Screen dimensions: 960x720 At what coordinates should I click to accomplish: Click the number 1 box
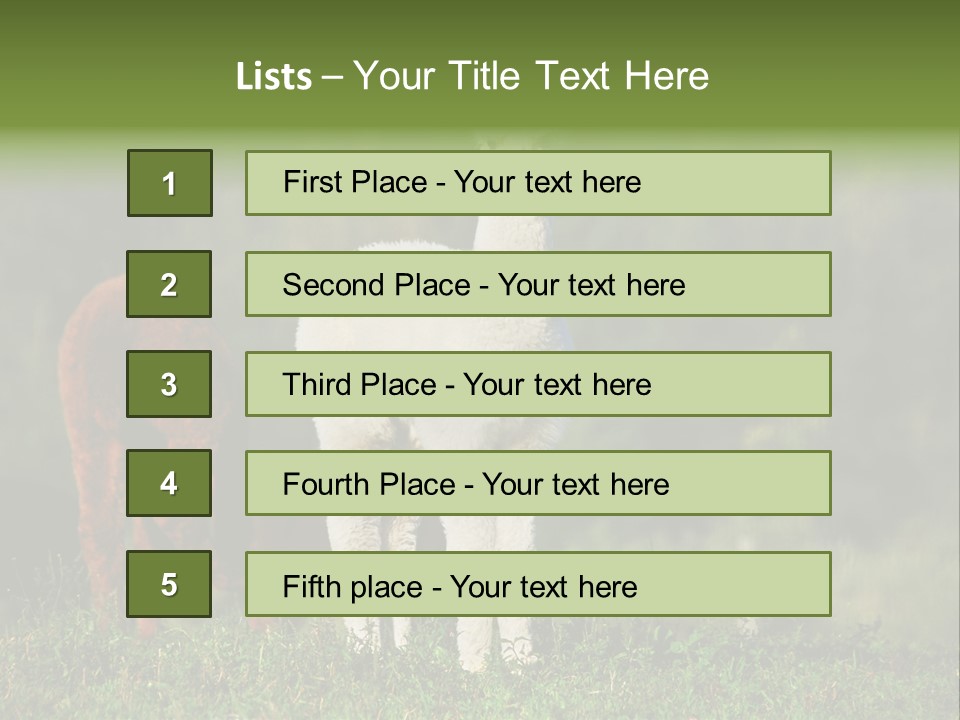[169, 183]
